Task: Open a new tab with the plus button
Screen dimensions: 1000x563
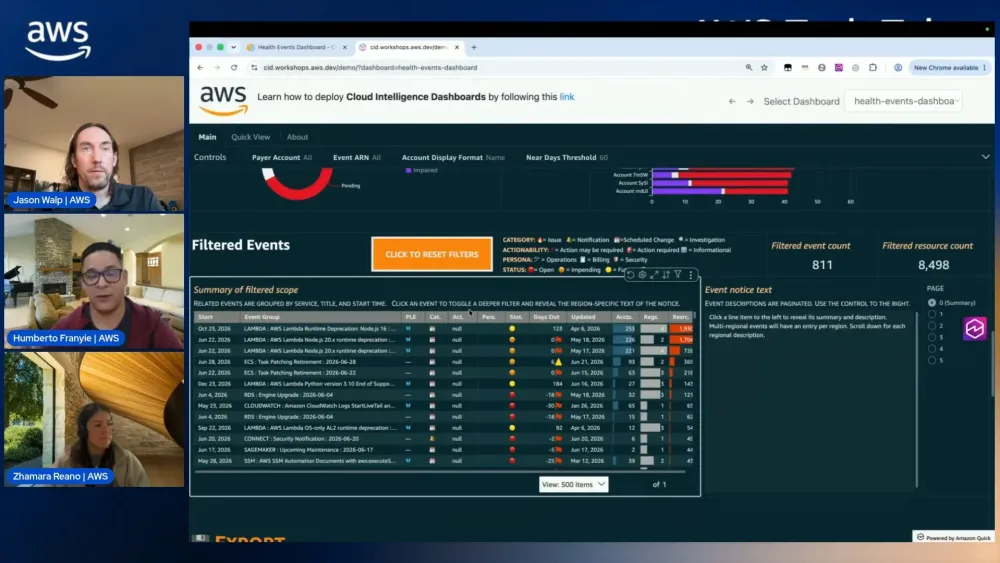Action: tap(474, 47)
